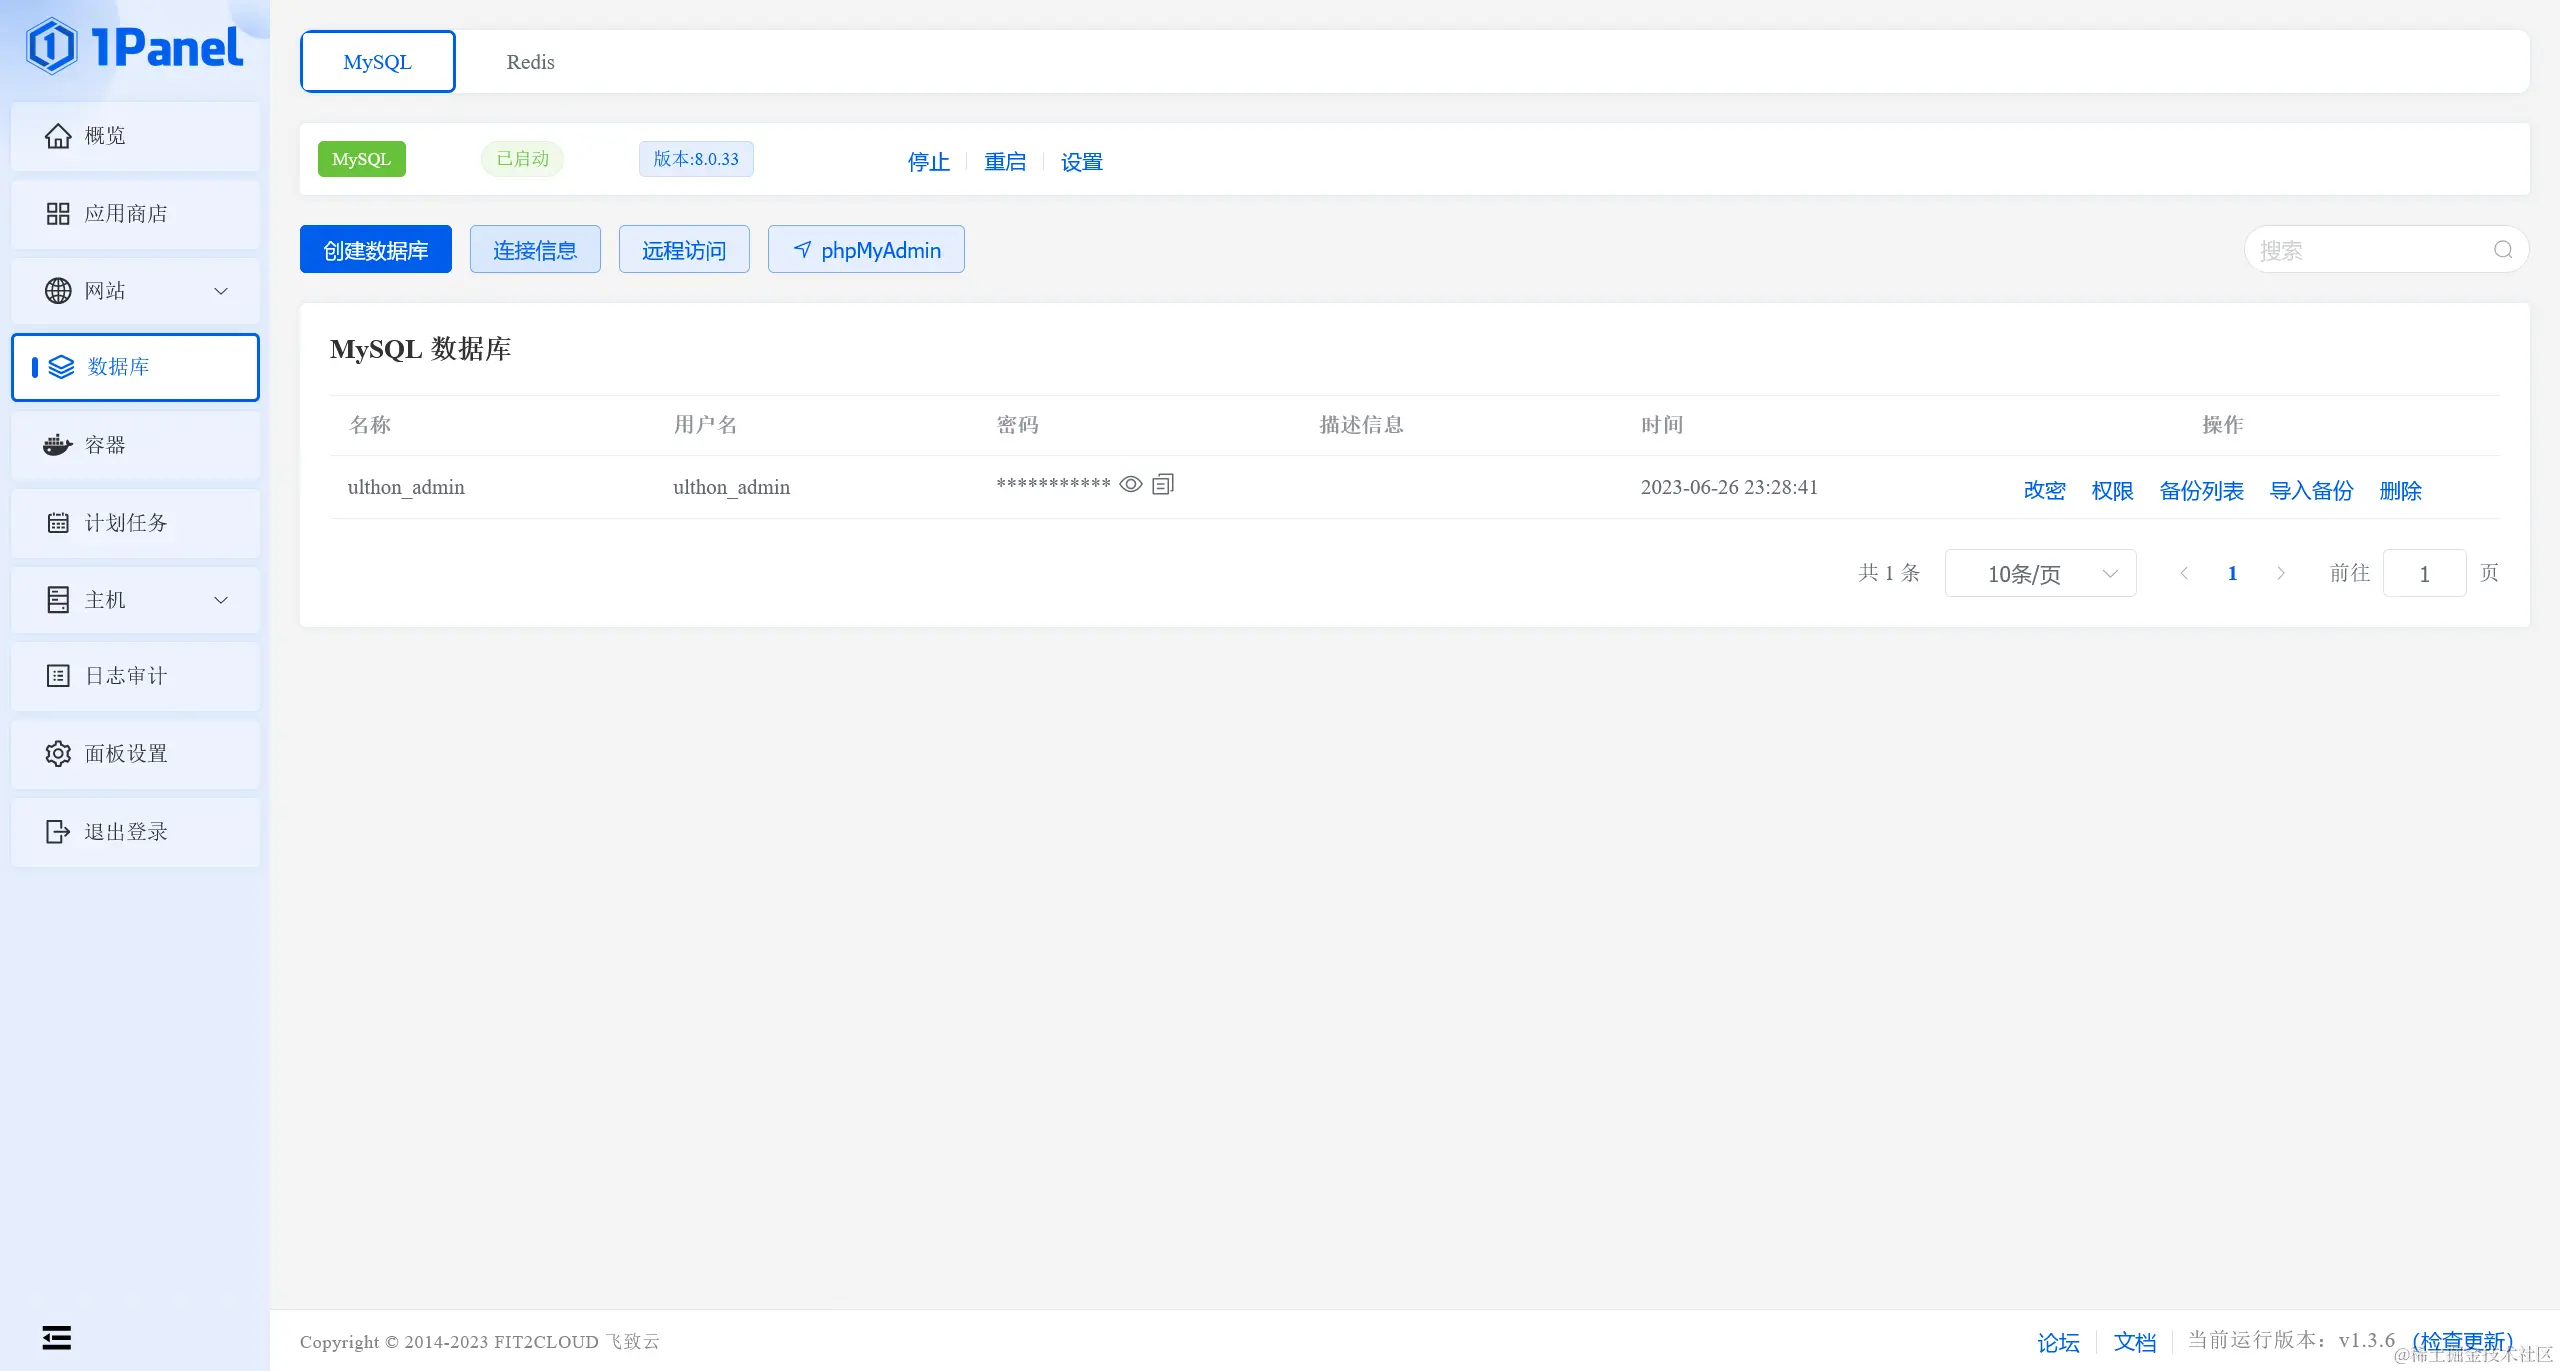Viewport: 2560px width, 1371px height.
Task: Collapse sidebar with the bottom menu icon
Action: point(57,1338)
